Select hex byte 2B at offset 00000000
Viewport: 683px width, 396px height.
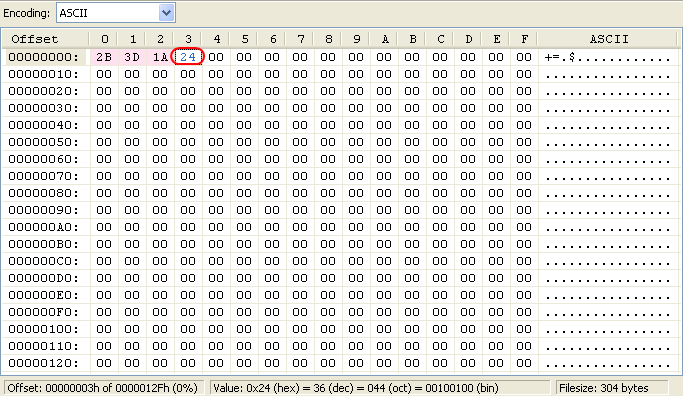coord(104,57)
